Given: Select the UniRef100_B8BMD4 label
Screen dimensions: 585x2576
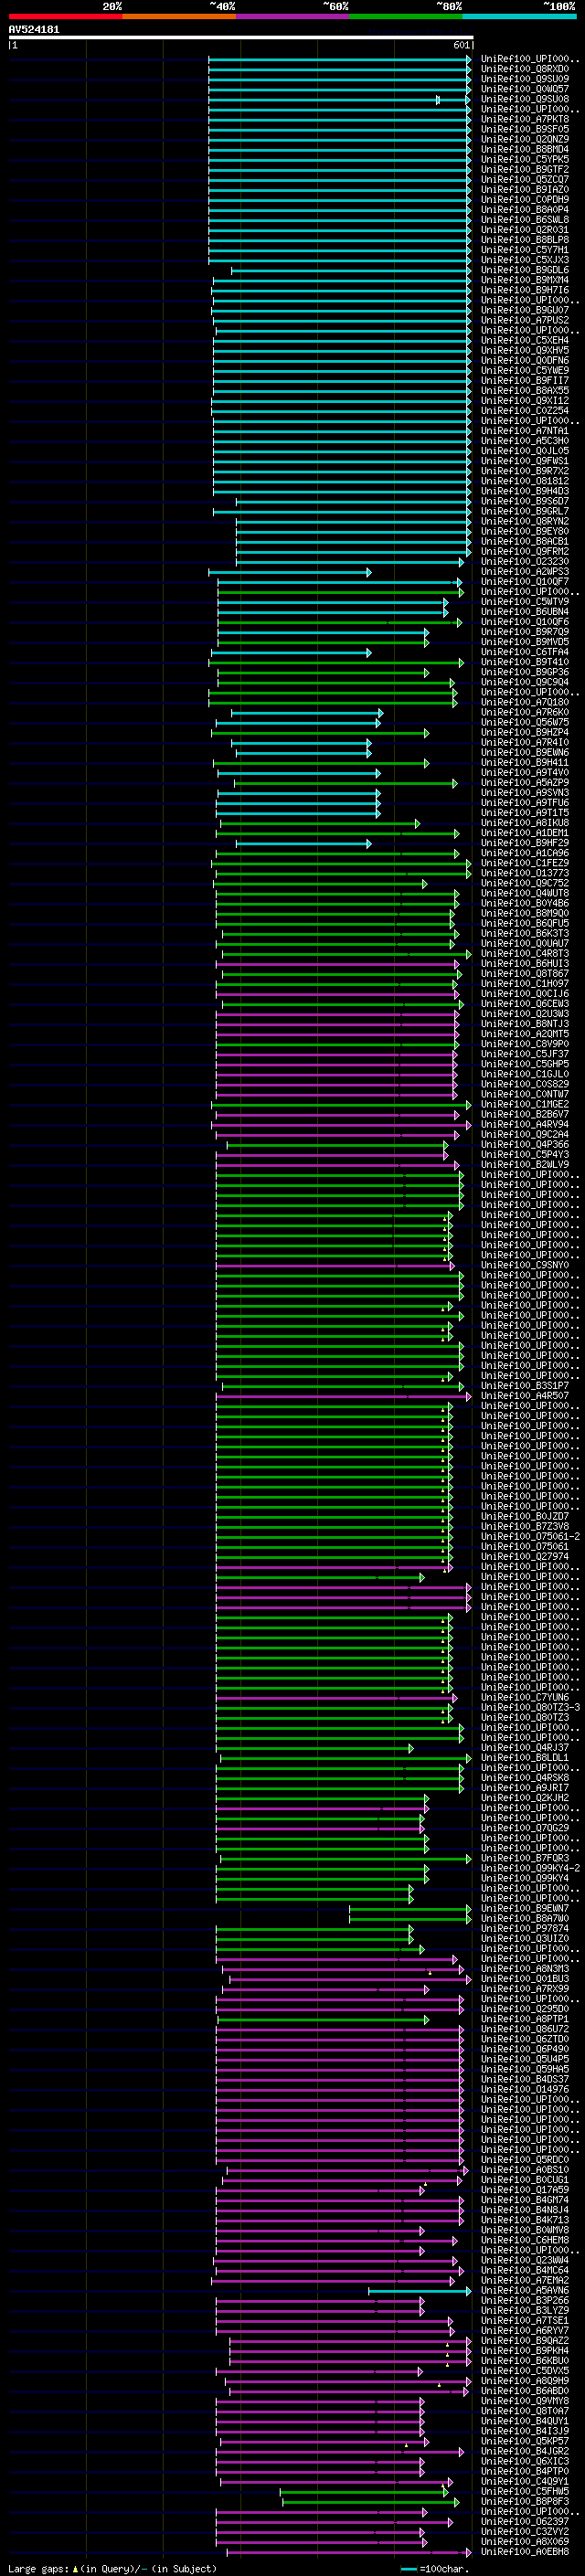Looking at the screenshot, I should [x=525, y=149].
